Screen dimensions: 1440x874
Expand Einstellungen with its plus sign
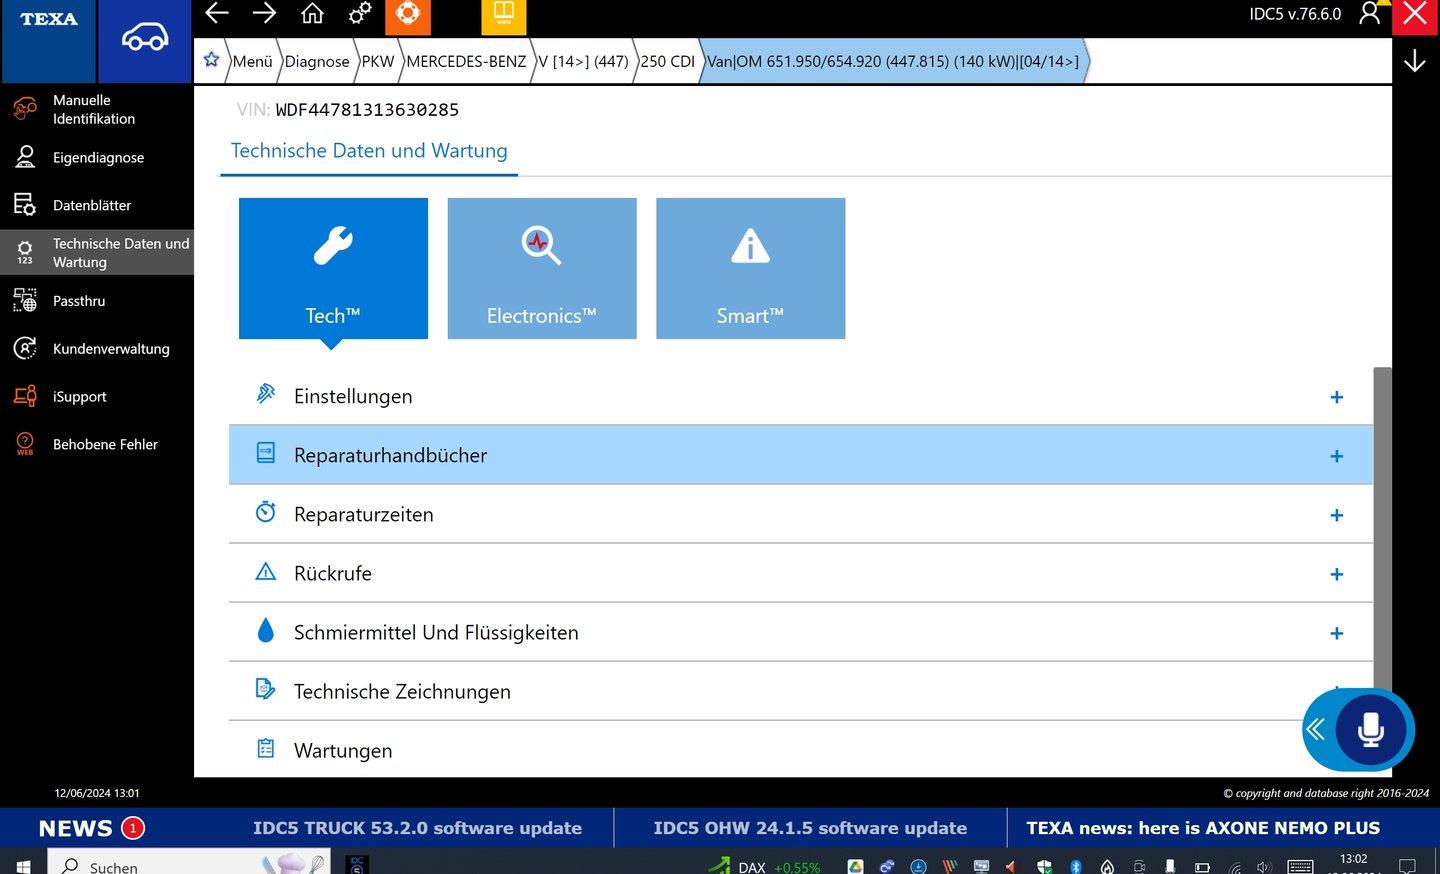[1336, 397]
